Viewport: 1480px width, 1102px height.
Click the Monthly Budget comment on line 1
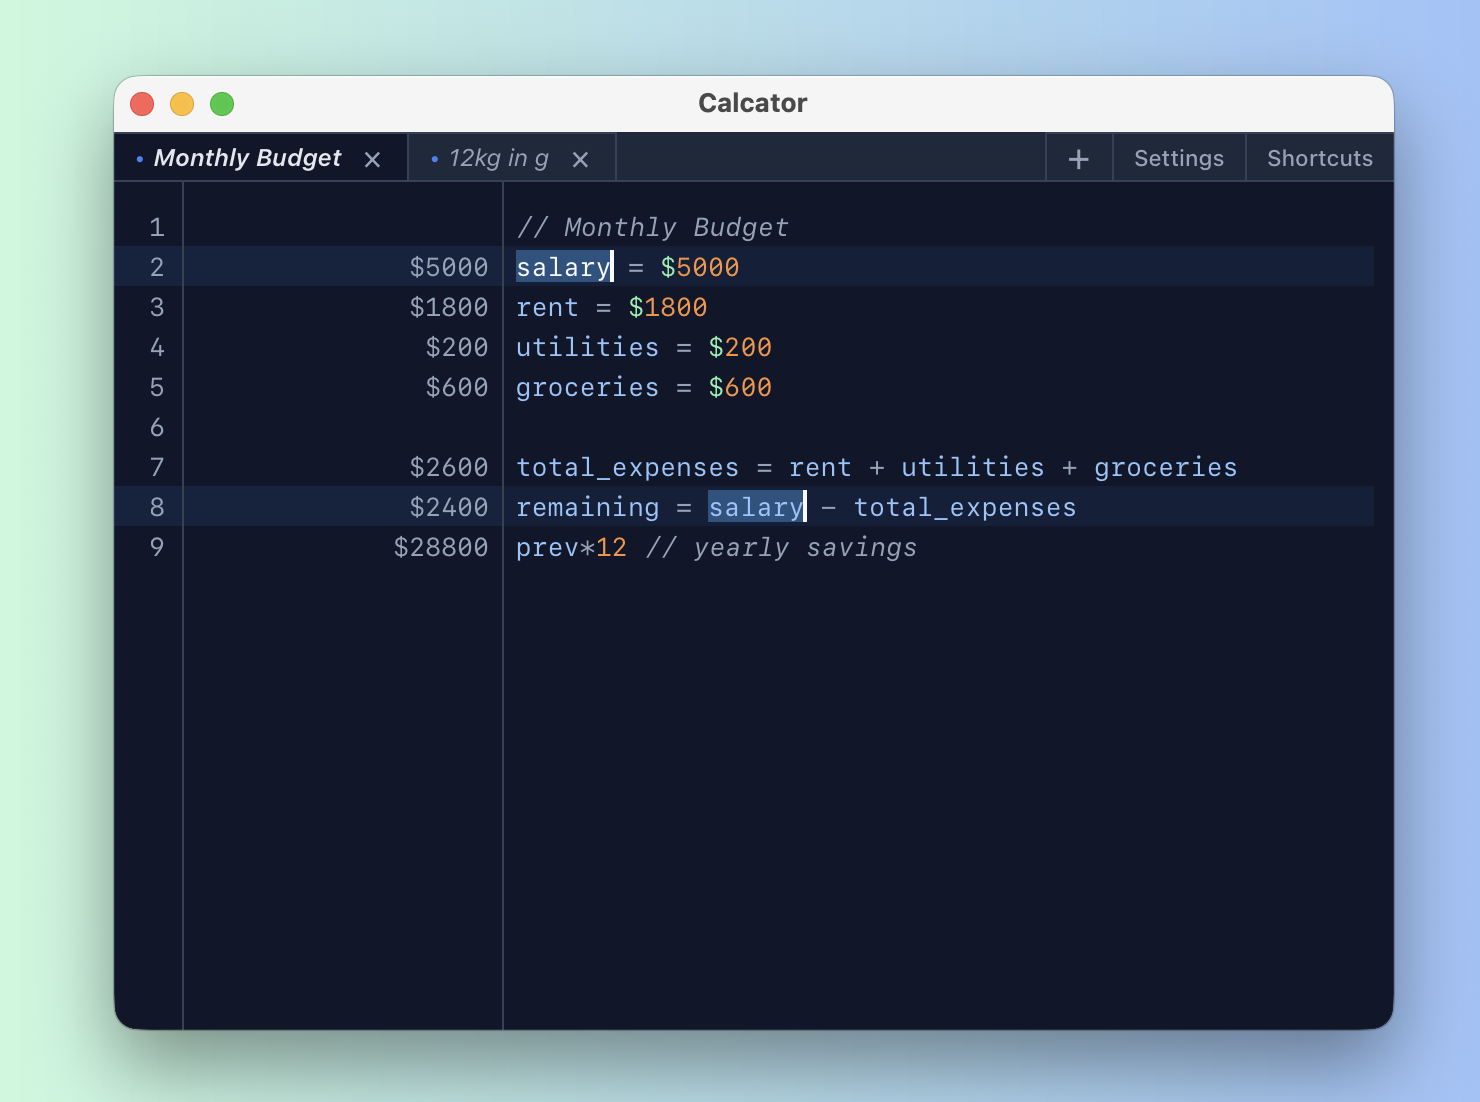point(652,227)
